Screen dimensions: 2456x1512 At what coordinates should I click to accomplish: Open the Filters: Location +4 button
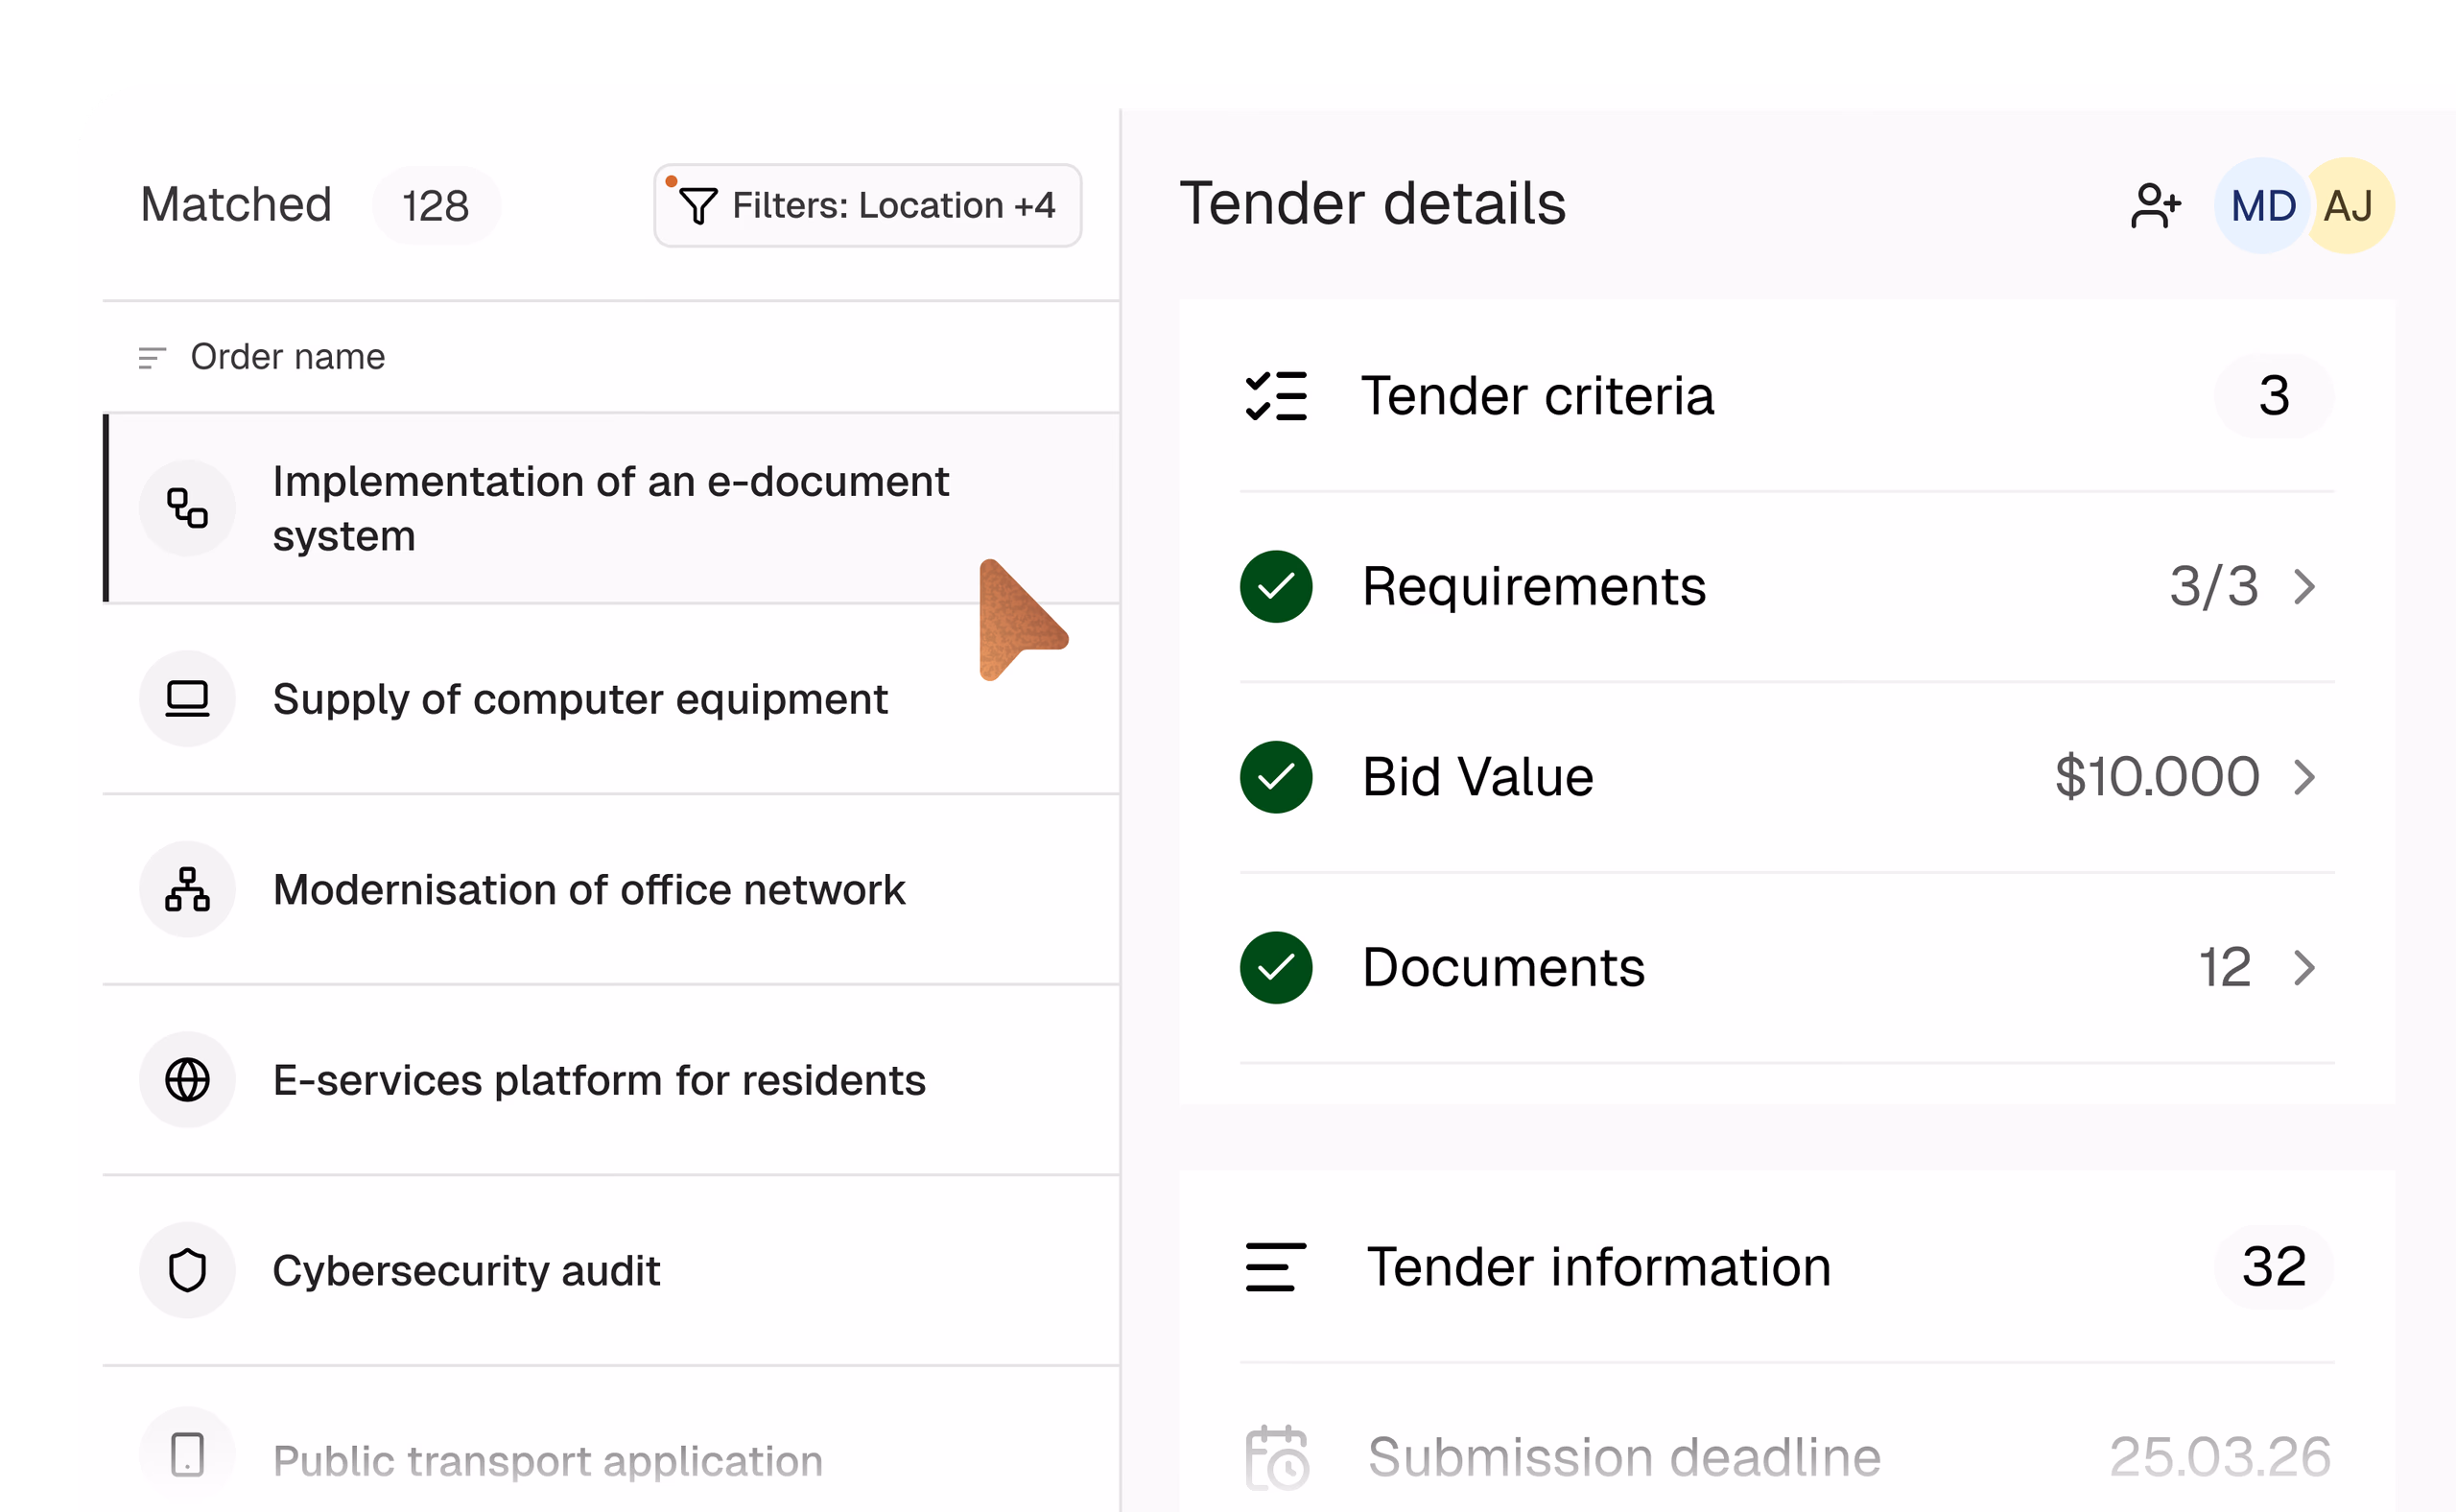pyautogui.click(x=868, y=206)
